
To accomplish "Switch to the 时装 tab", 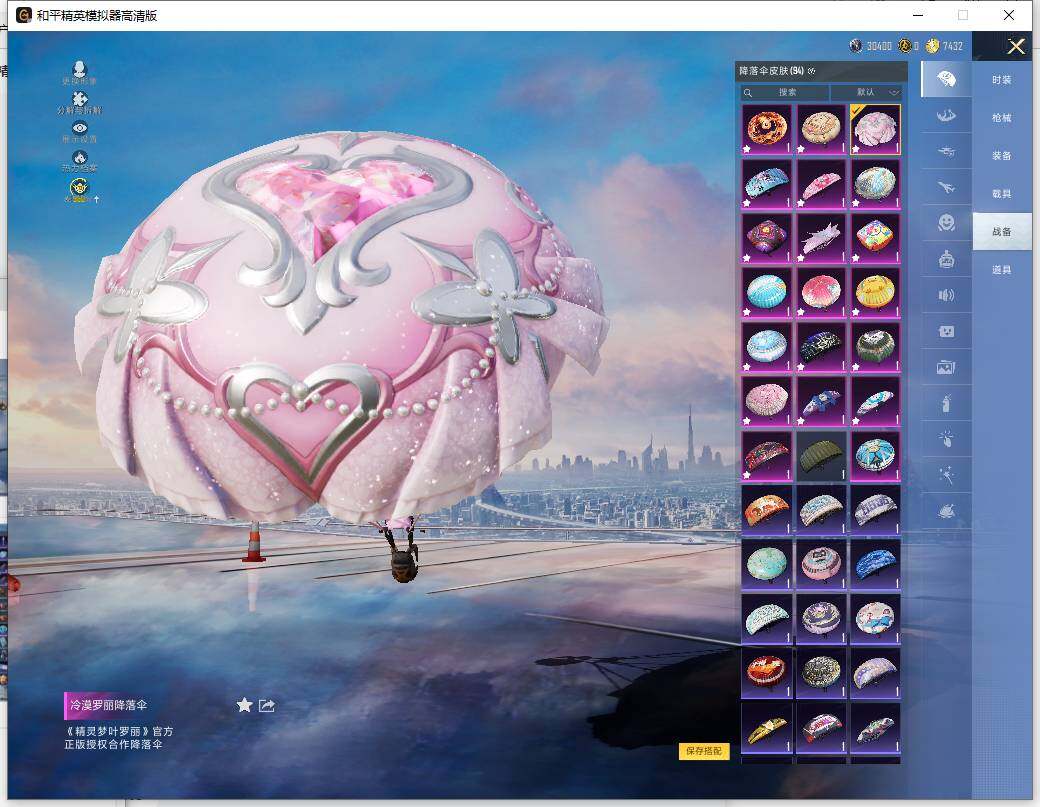I will coord(1002,80).
